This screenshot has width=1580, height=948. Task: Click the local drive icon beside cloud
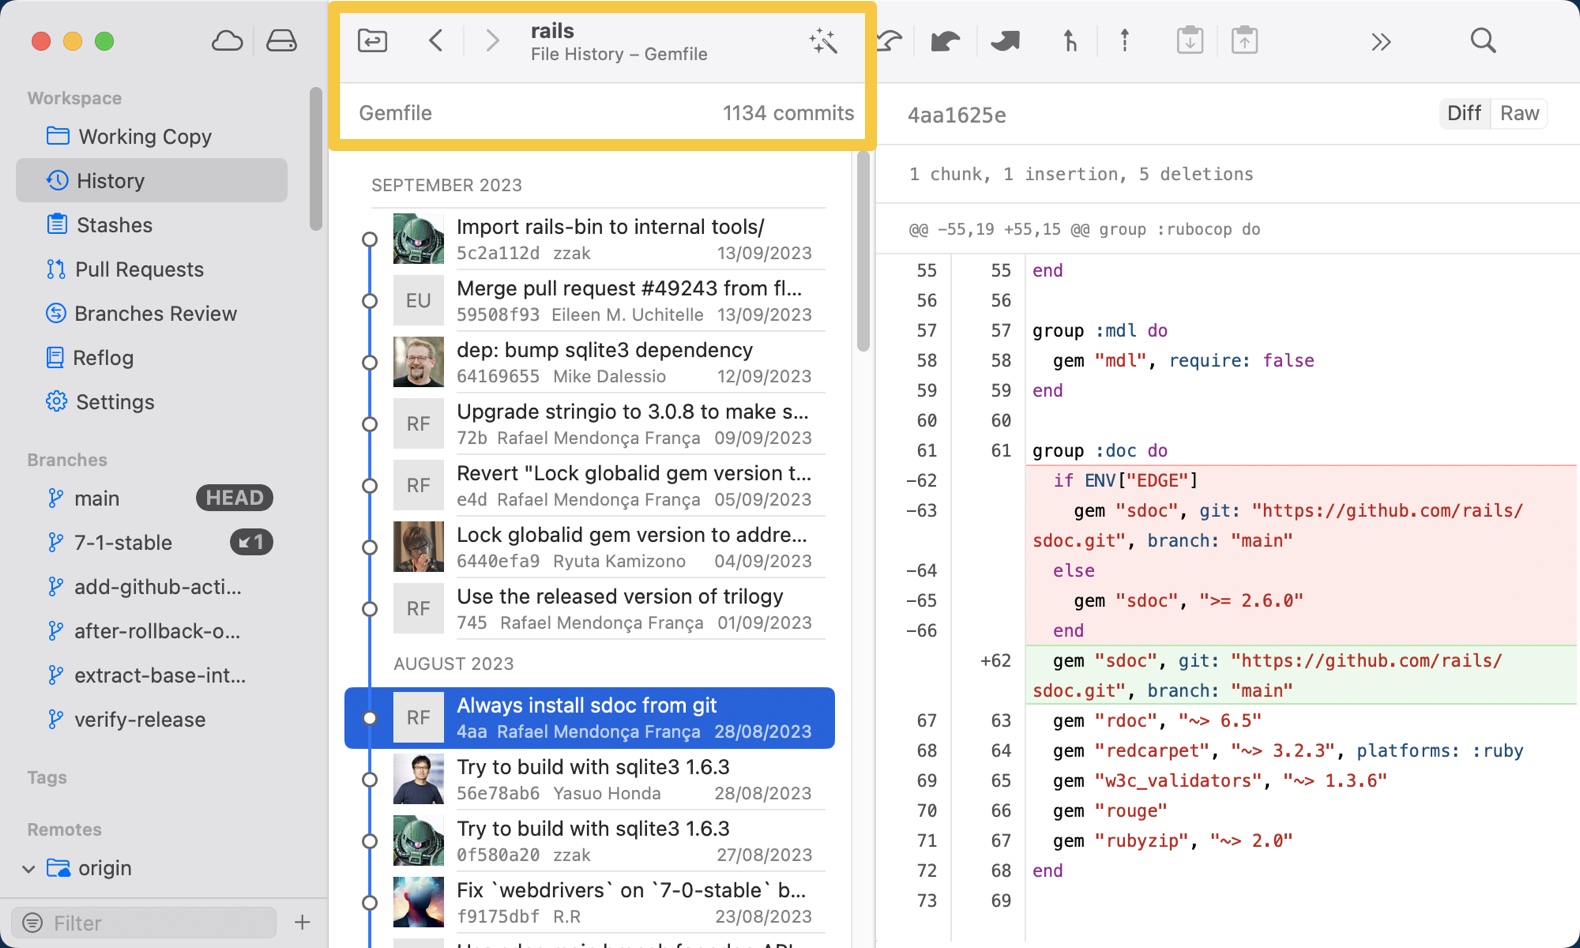coord(281,41)
